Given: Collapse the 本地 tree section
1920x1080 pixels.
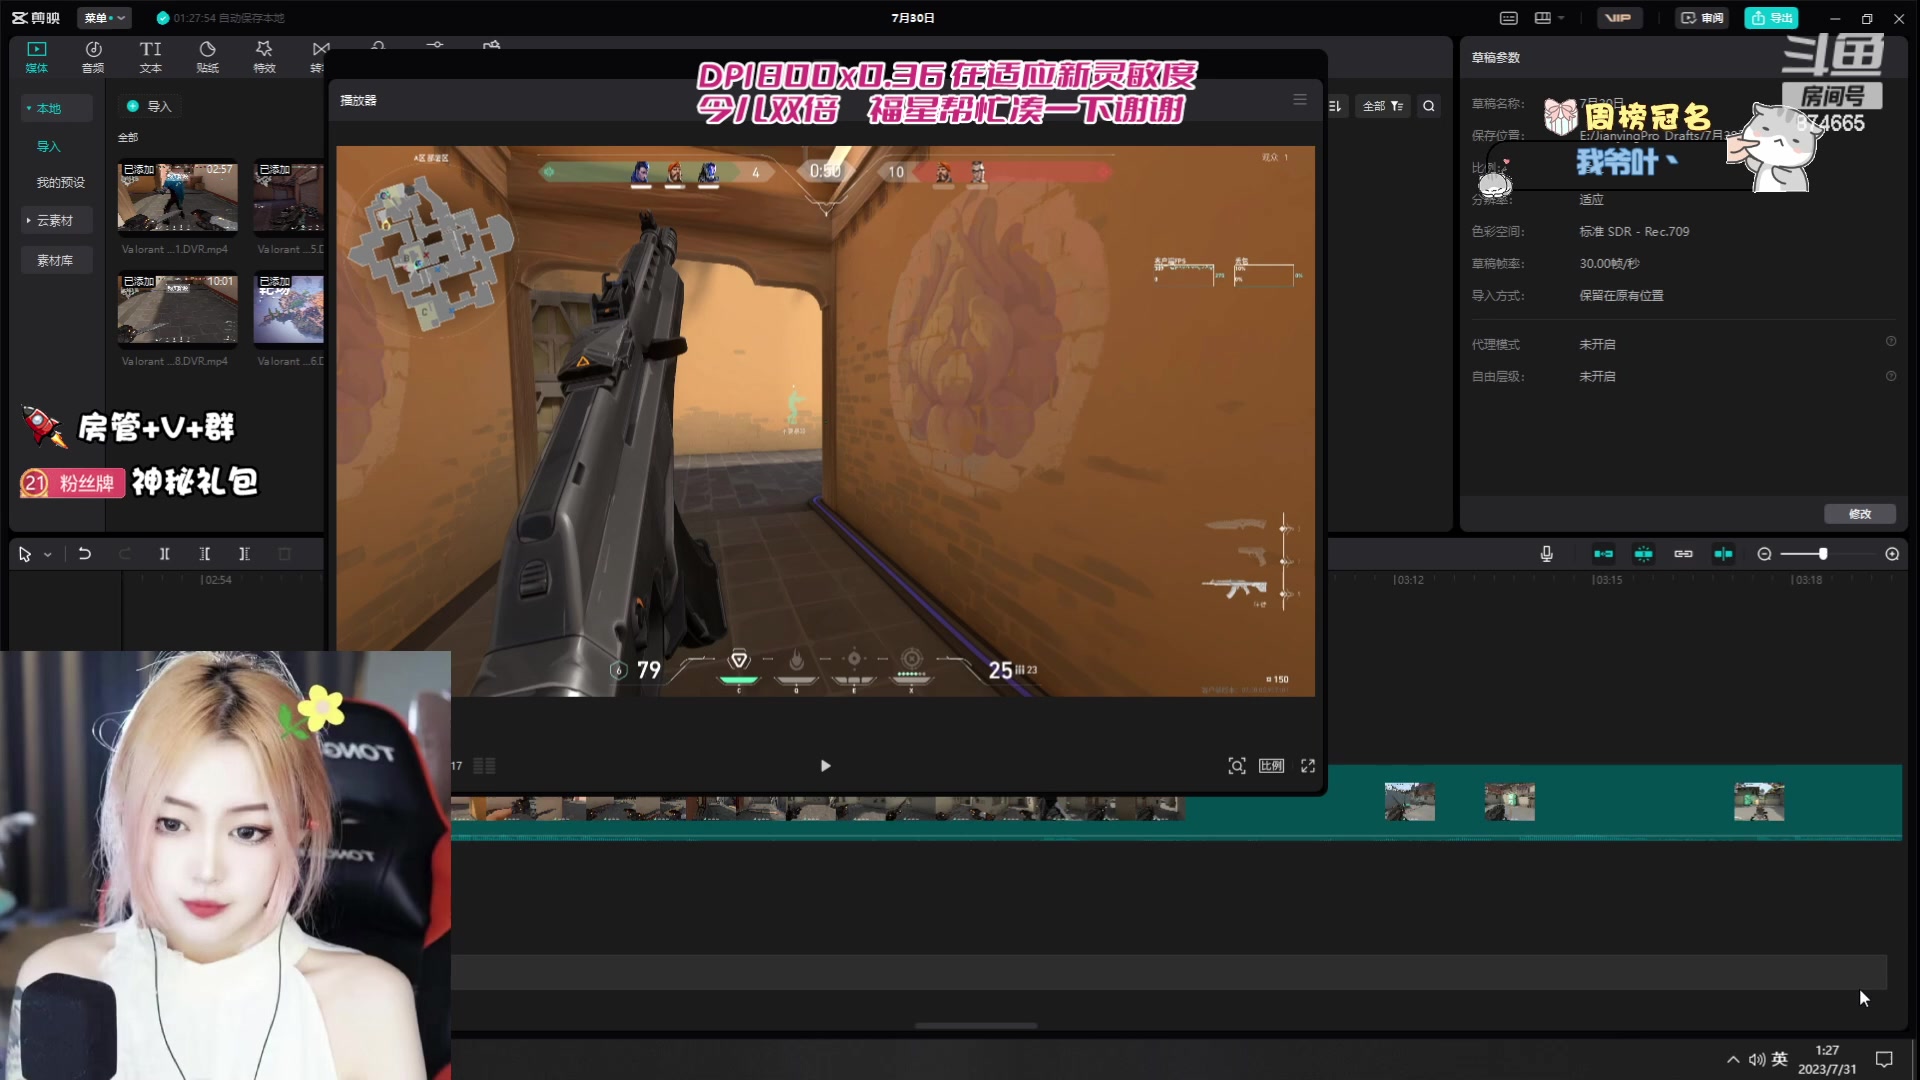Looking at the screenshot, I should coord(29,108).
